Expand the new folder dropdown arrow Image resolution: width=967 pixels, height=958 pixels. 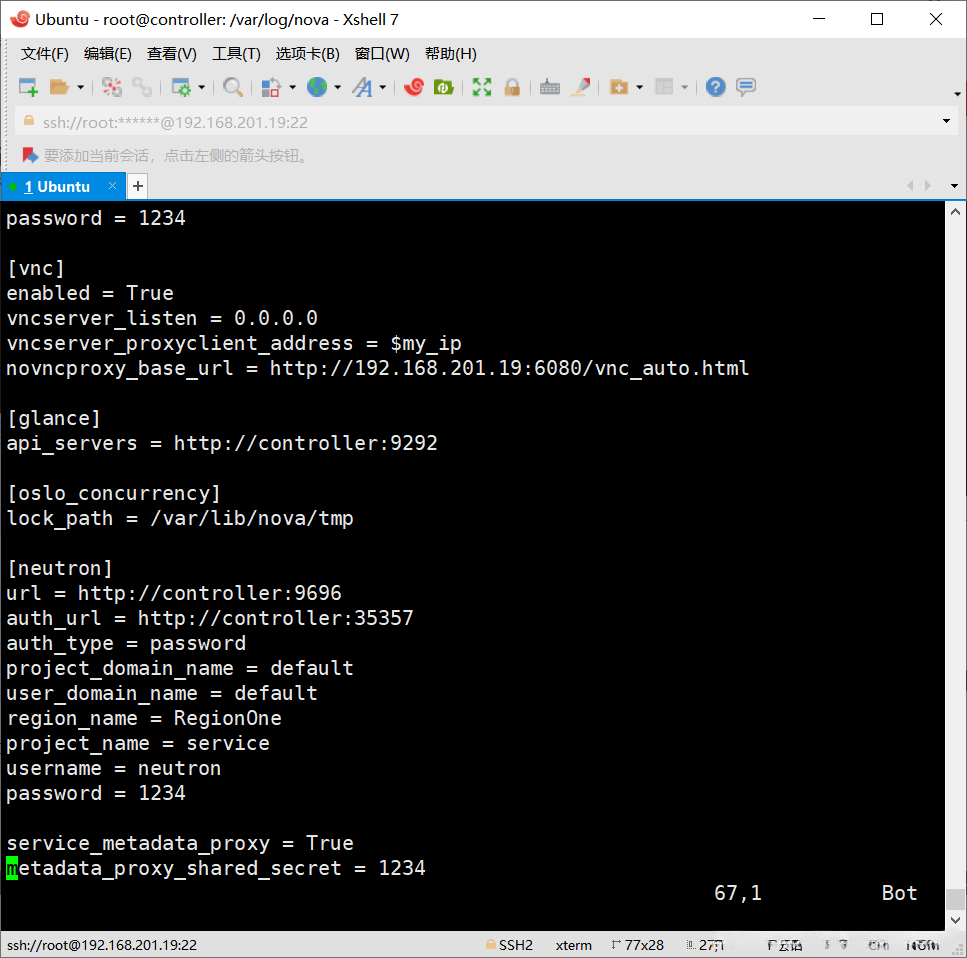(x=640, y=88)
